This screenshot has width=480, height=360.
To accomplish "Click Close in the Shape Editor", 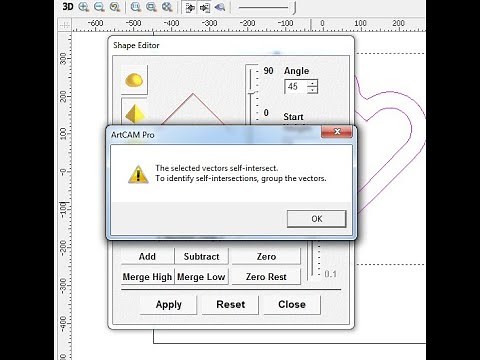I will (292, 304).
